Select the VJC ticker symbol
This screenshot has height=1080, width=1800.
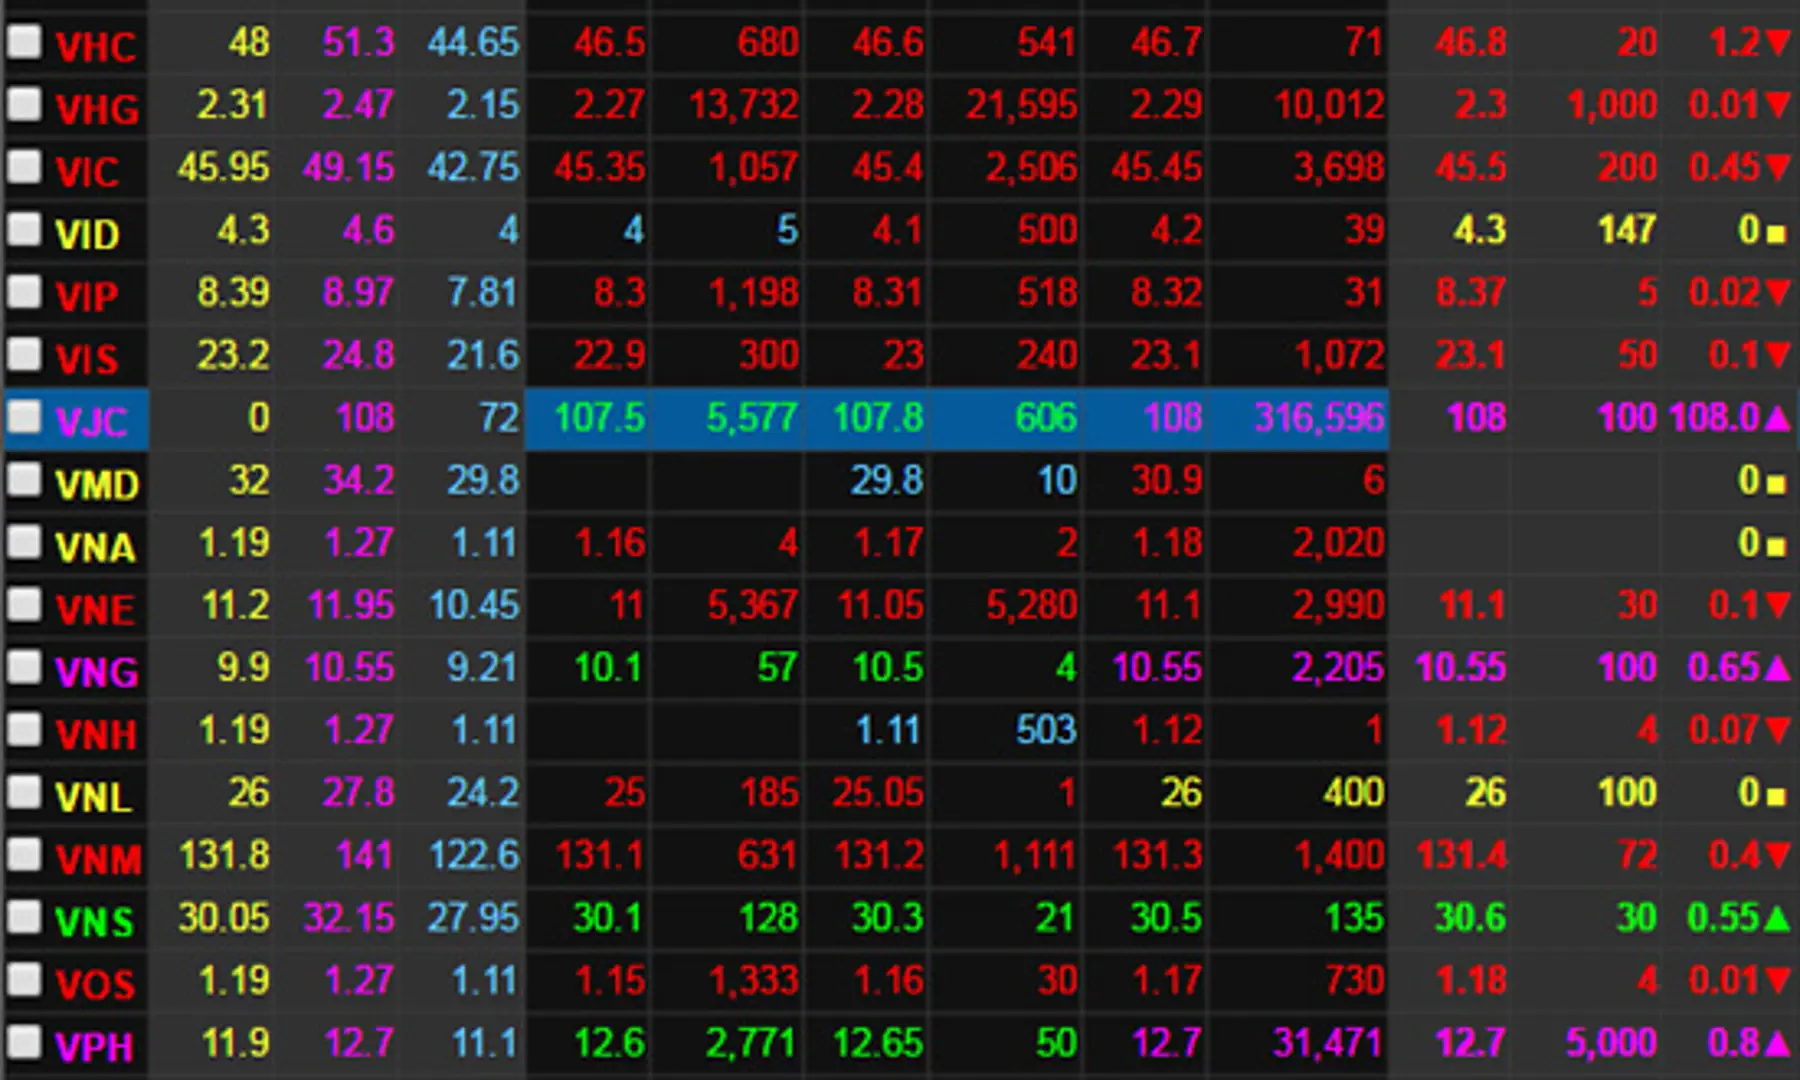click(91, 422)
